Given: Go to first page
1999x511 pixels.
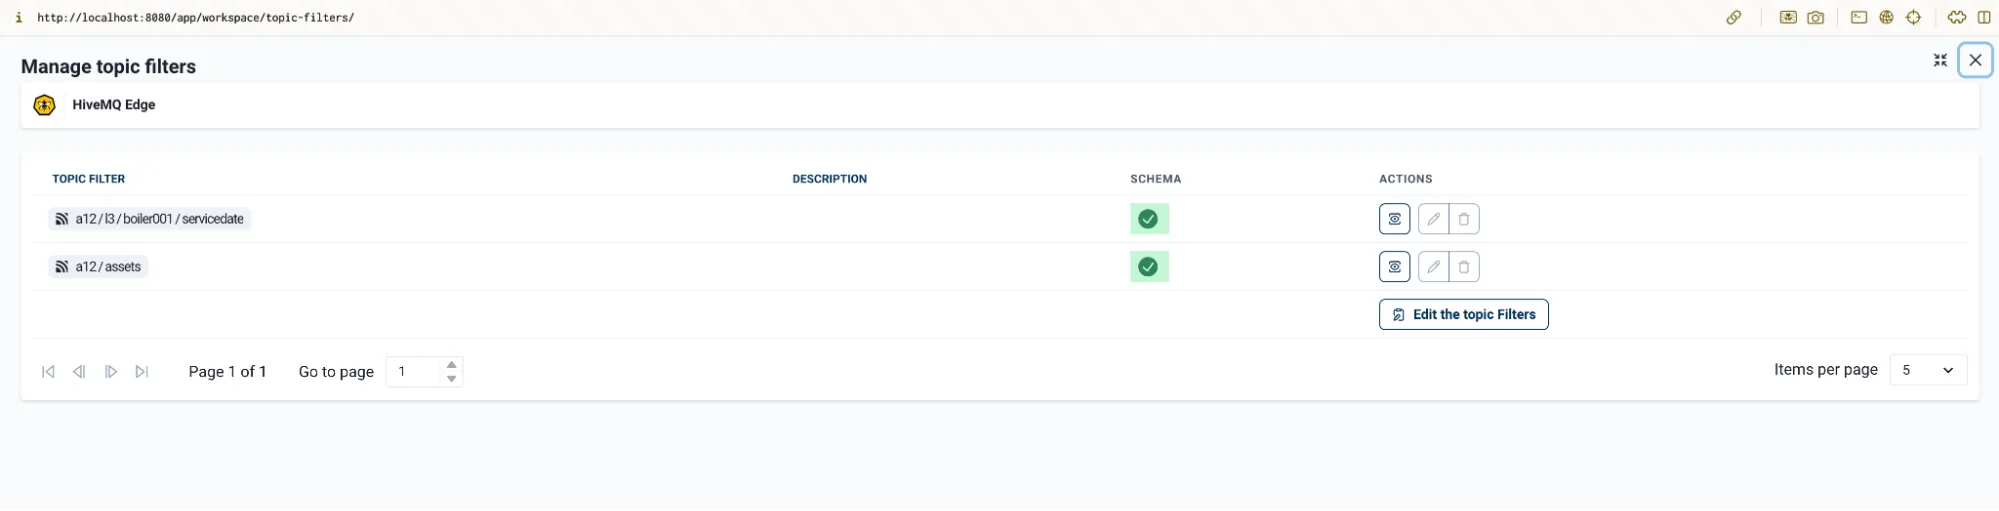Looking at the screenshot, I should click(x=48, y=372).
